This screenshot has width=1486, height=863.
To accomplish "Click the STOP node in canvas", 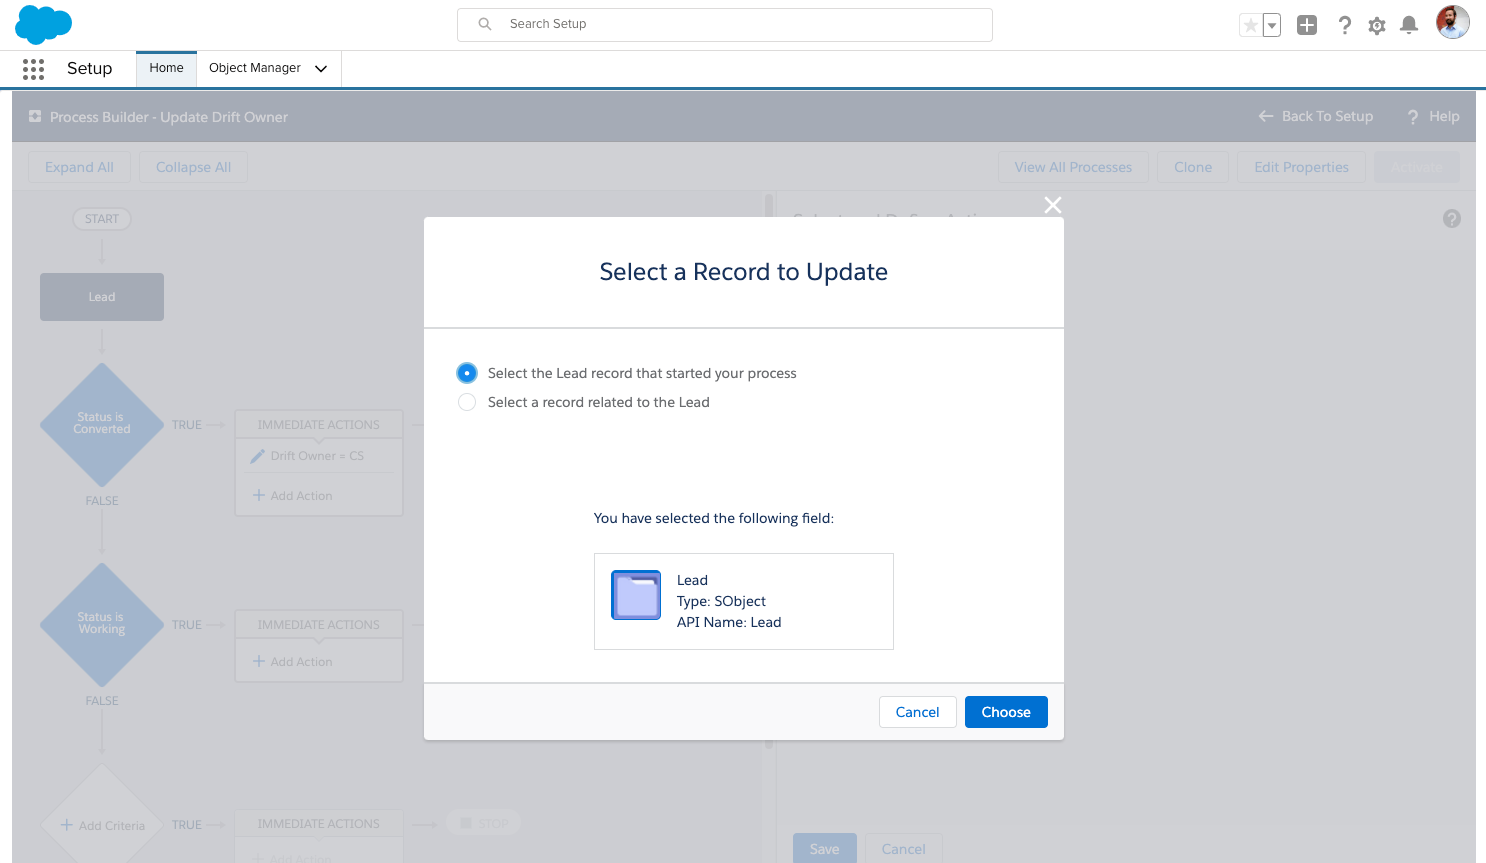I will click(484, 824).
